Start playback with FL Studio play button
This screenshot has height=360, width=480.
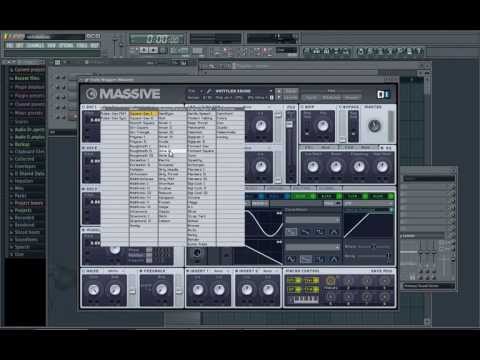coord(144,50)
